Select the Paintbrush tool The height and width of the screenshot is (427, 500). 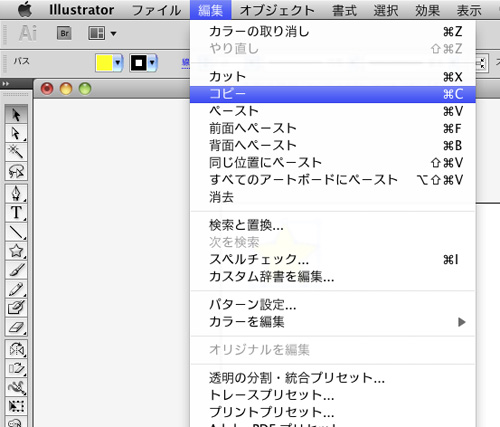coord(16,270)
